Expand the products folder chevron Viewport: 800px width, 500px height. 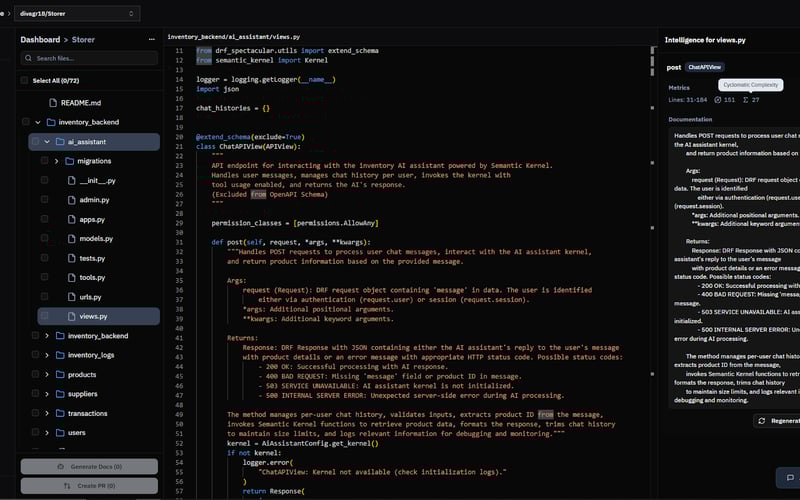click(47, 374)
